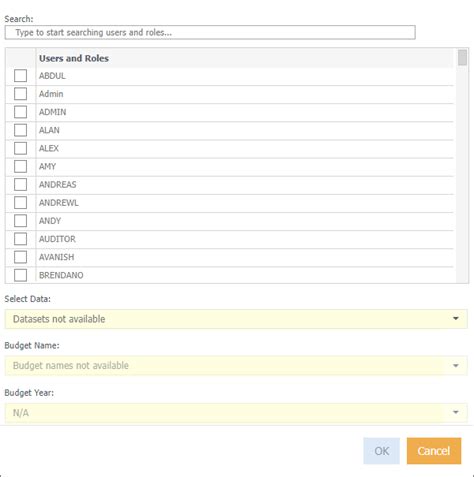The height and width of the screenshot is (477, 474).
Task: Check the ANDREWL user checkbox
Action: (20, 203)
